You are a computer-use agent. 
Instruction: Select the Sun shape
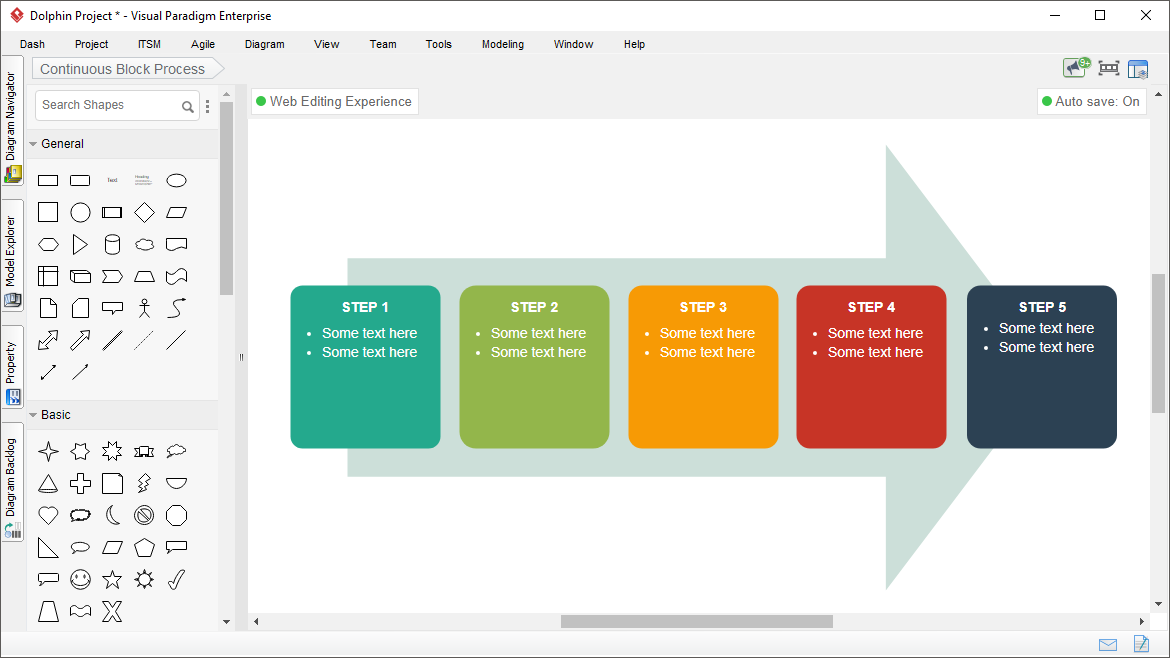click(144, 580)
